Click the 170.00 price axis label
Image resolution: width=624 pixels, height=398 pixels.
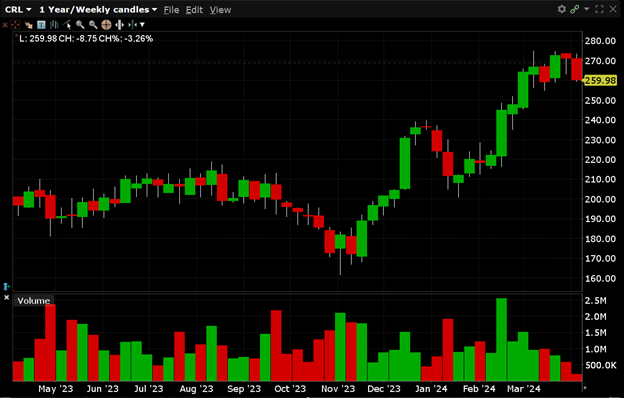[x=600, y=259]
